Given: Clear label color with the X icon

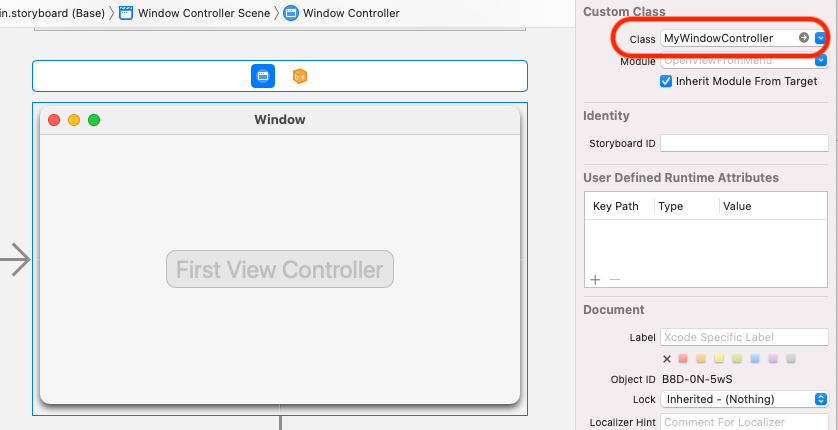Looking at the screenshot, I should coord(666,359).
